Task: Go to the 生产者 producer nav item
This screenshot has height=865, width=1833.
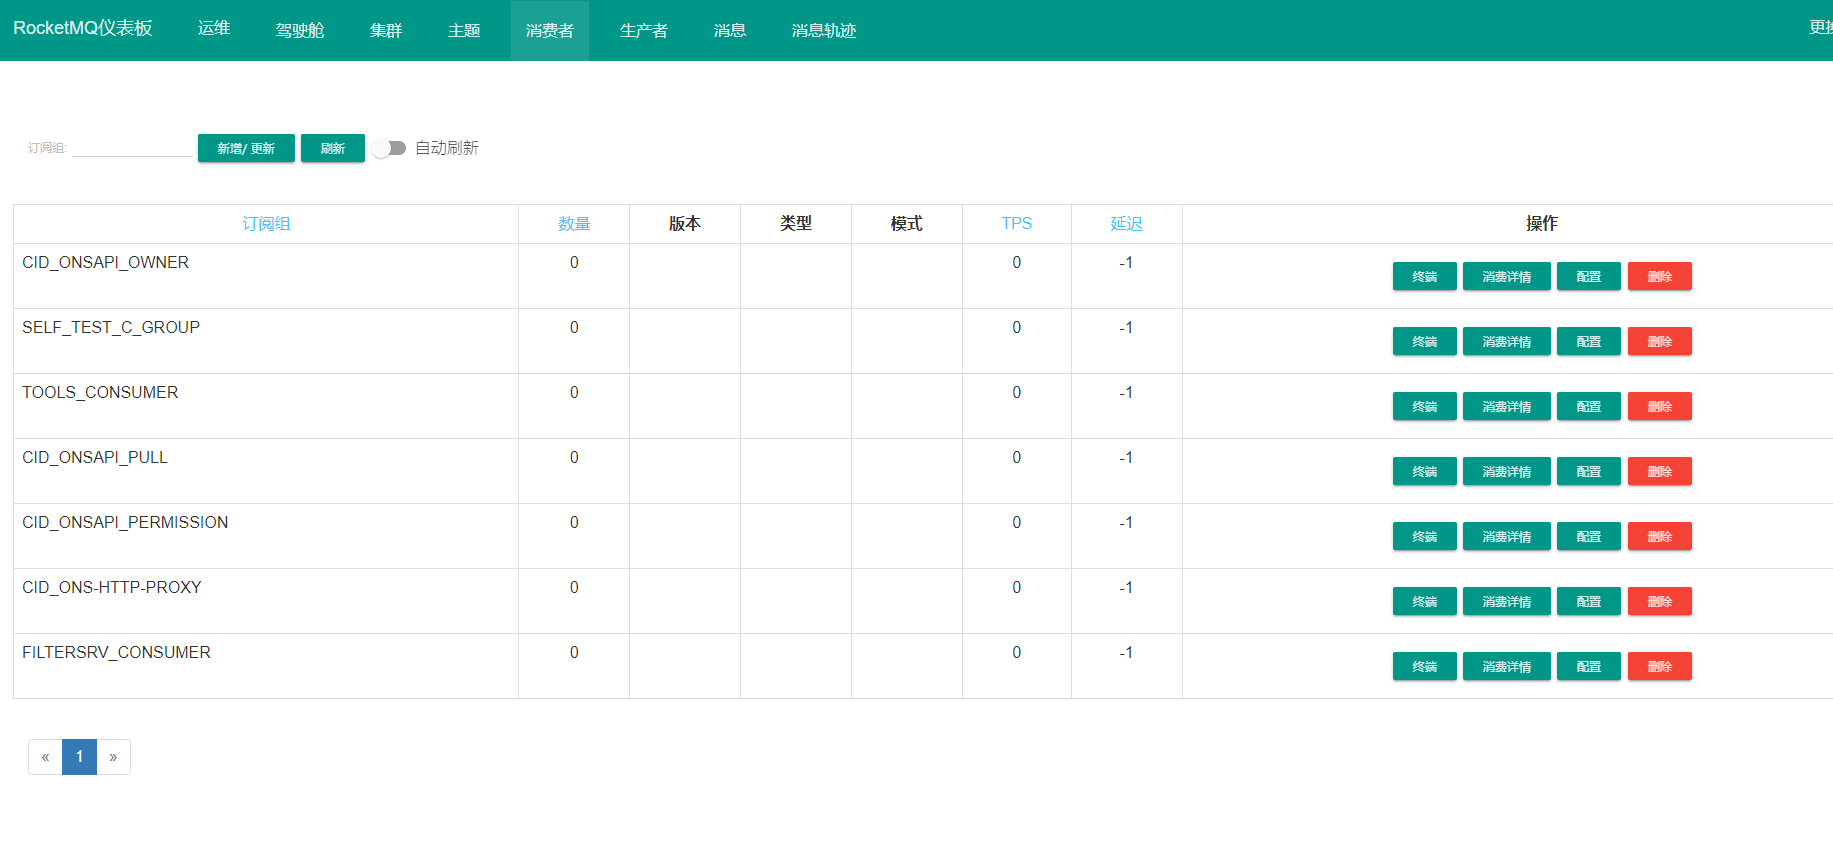Action: (644, 31)
